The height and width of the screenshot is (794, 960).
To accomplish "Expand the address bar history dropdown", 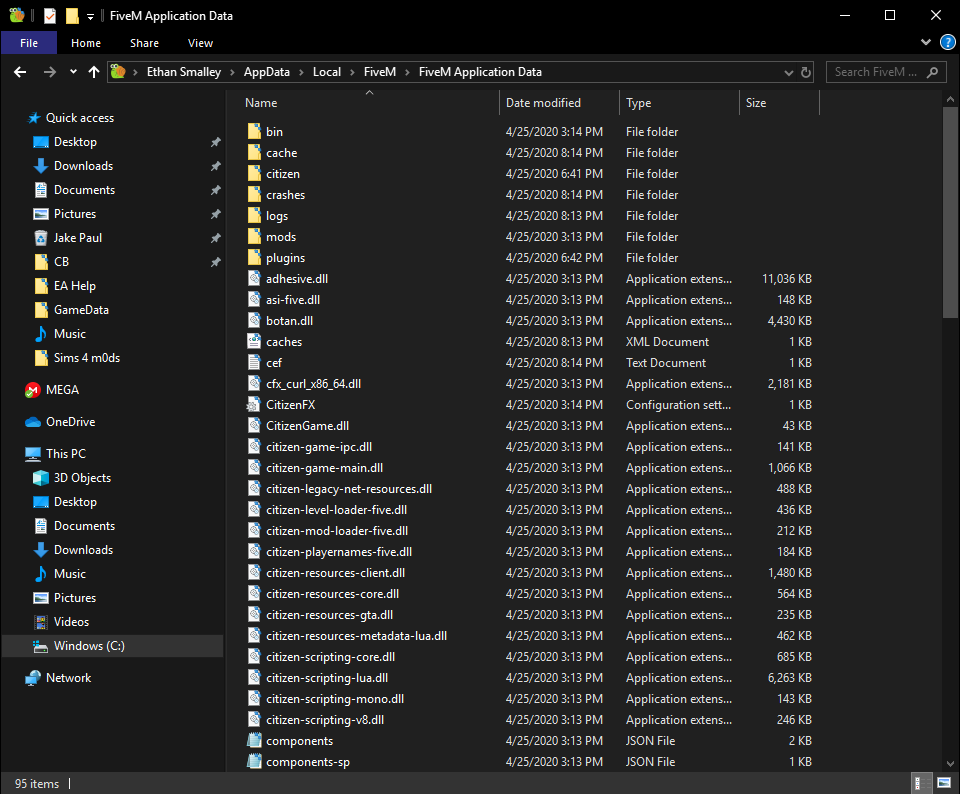I will coord(789,72).
